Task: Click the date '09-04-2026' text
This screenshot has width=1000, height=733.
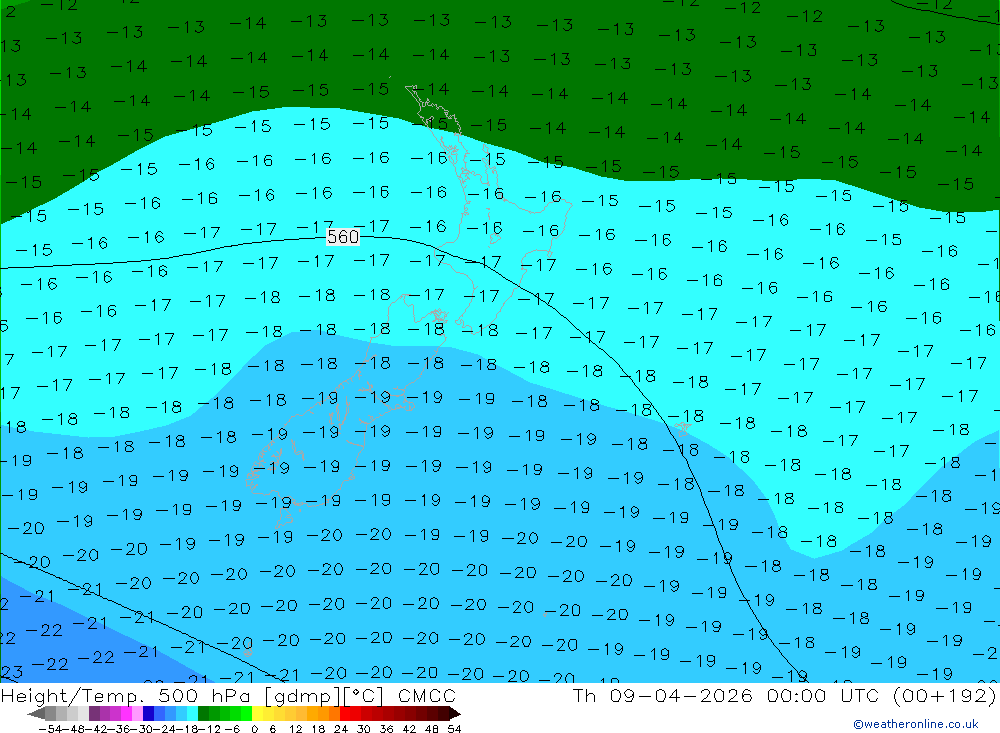Action: coord(681,695)
